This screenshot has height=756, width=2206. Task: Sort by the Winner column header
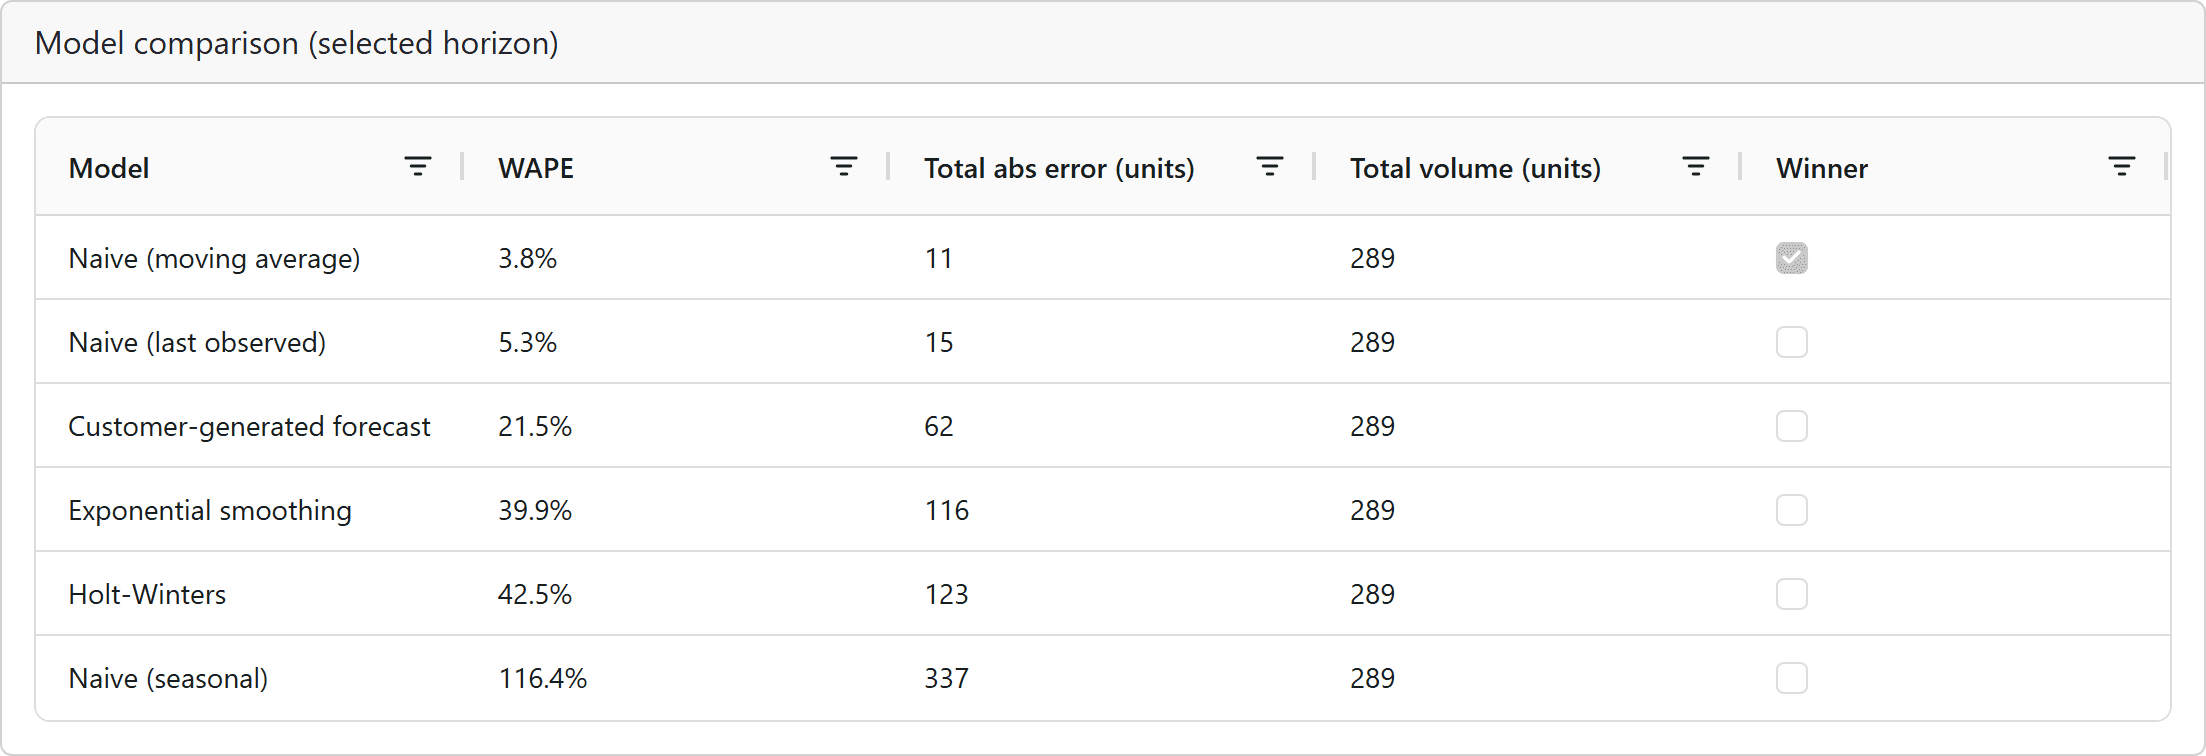pos(1822,168)
